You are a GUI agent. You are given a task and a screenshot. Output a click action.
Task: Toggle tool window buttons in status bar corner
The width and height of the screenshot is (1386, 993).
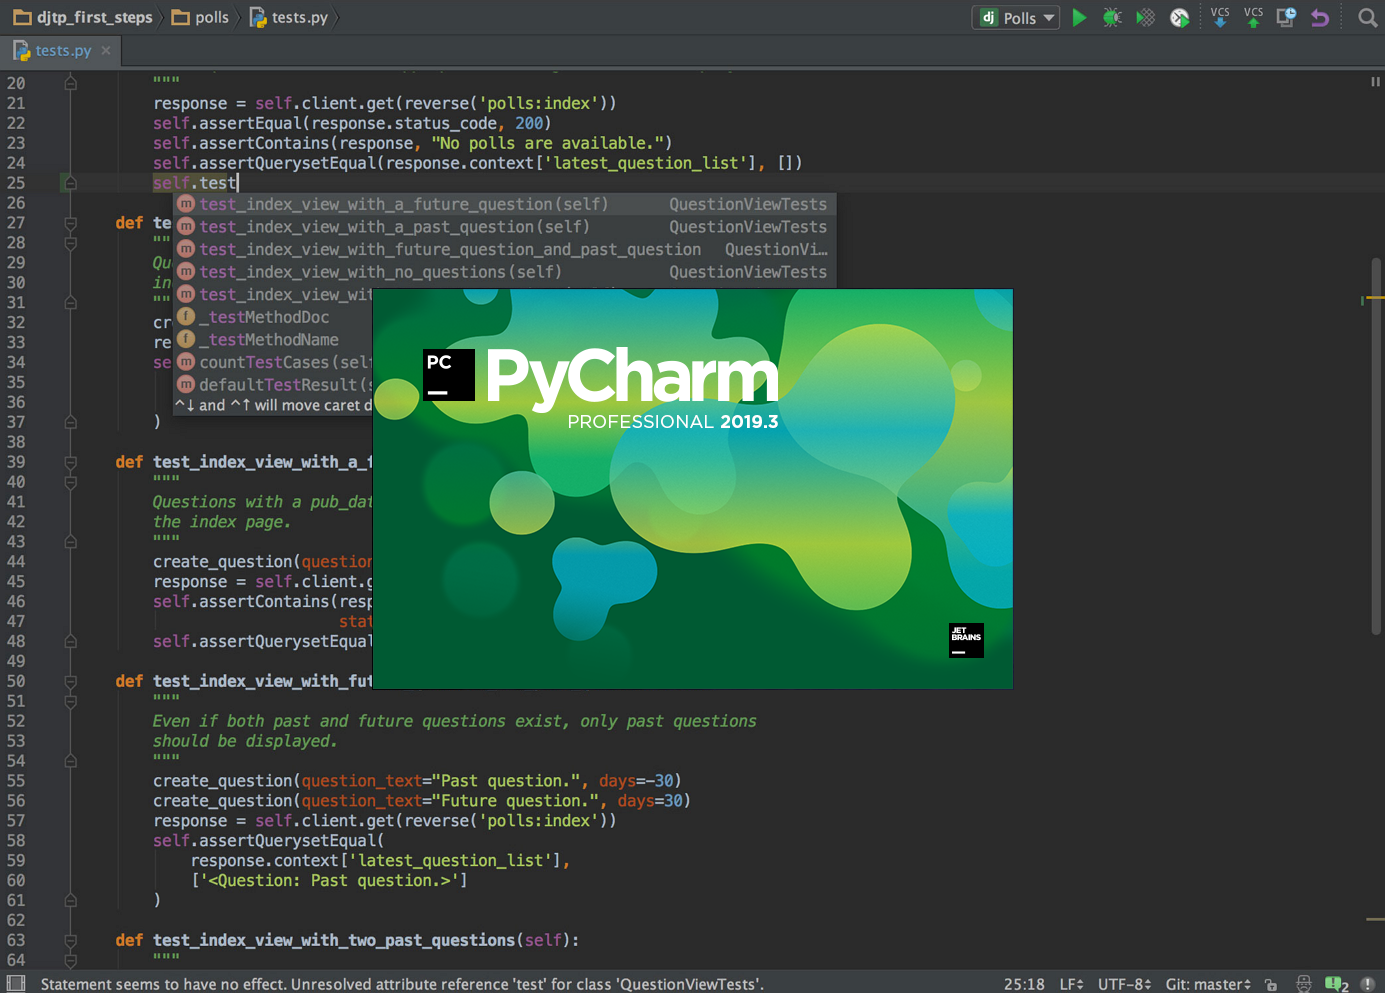[16, 984]
